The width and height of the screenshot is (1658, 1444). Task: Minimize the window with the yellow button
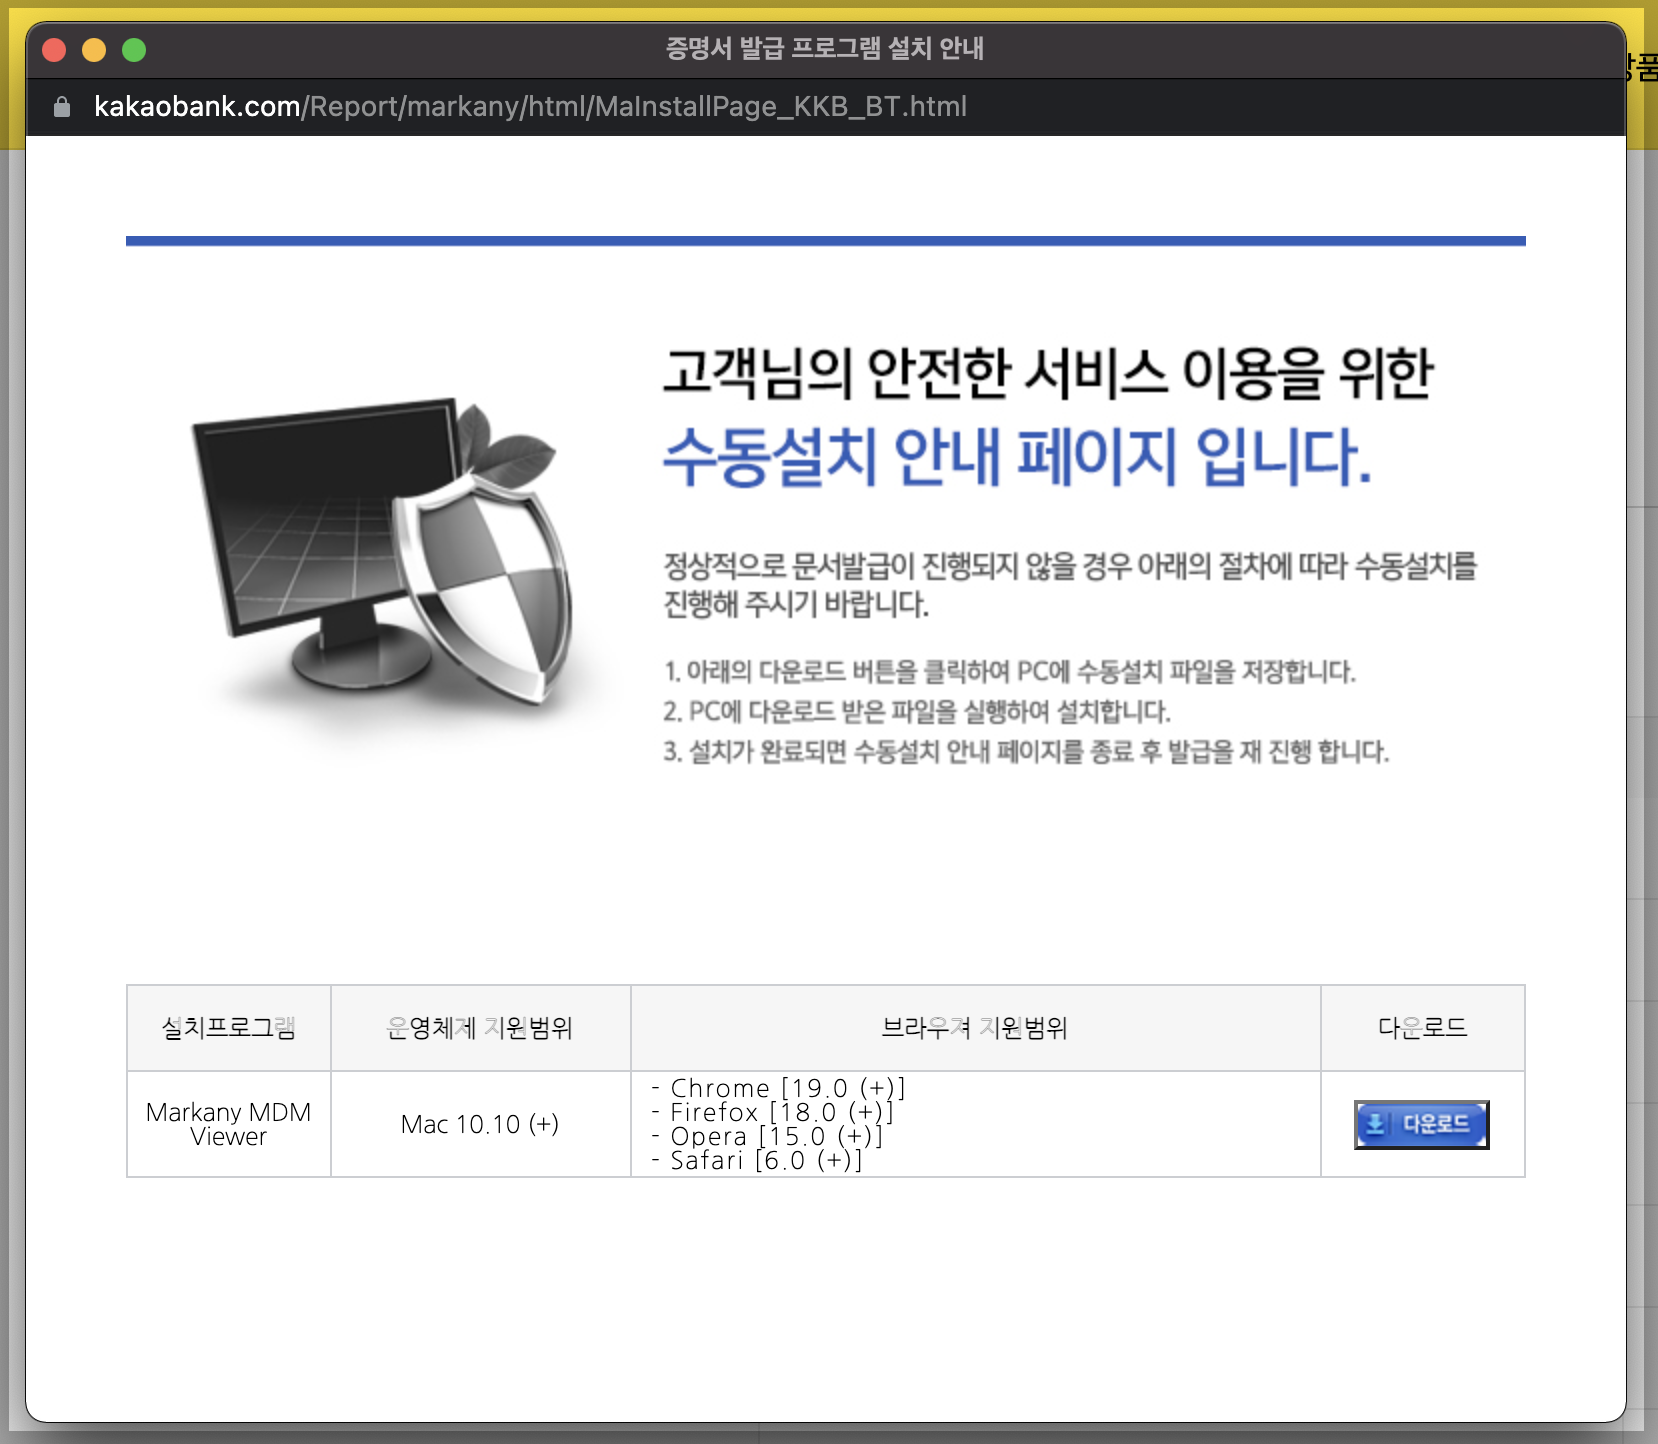point(94,50)
